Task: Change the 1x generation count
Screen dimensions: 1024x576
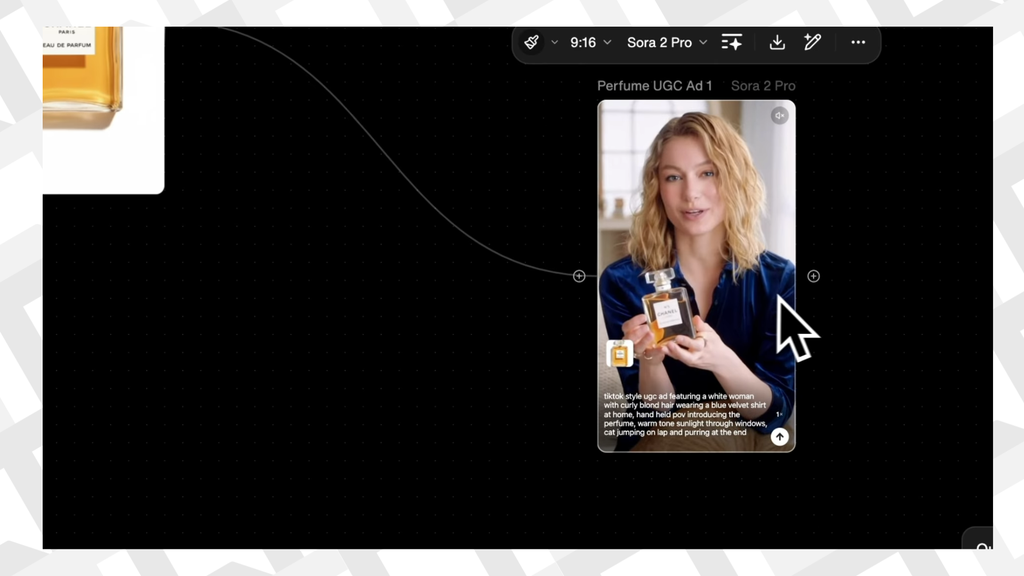Action: [x=780, y=414]
